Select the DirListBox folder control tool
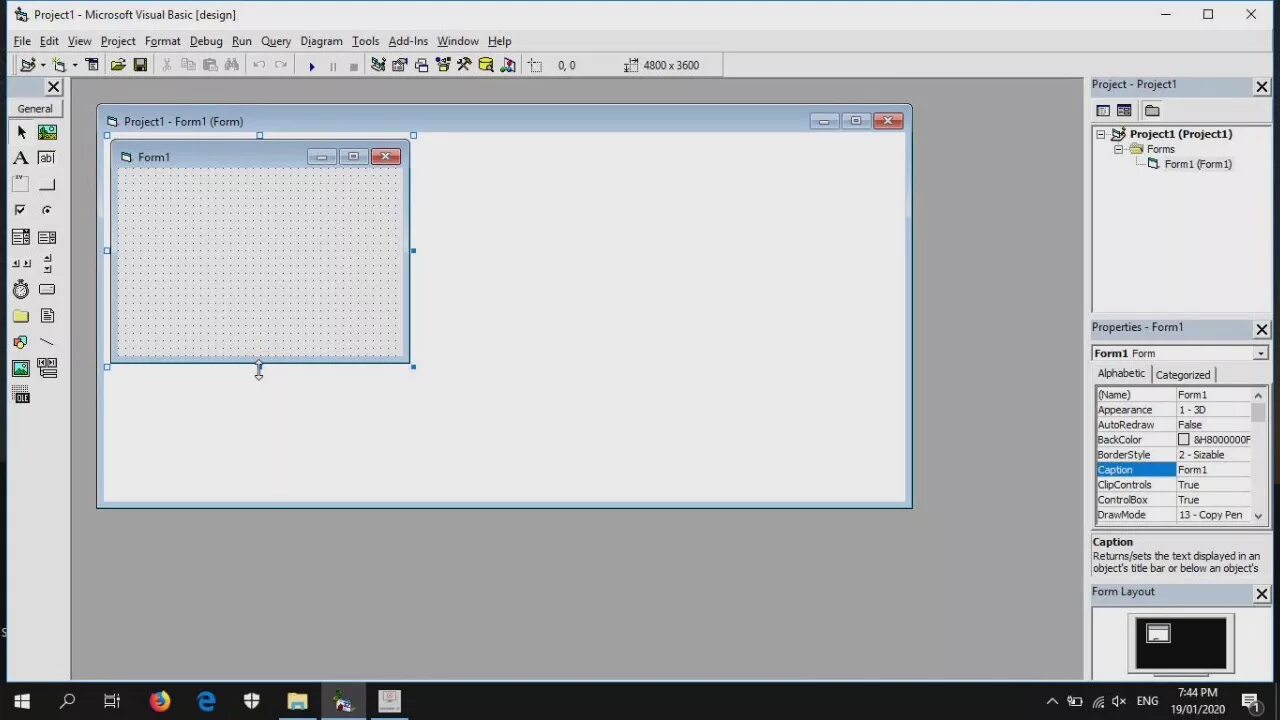Screen dimensions: 1280x720 click(21, 316)
